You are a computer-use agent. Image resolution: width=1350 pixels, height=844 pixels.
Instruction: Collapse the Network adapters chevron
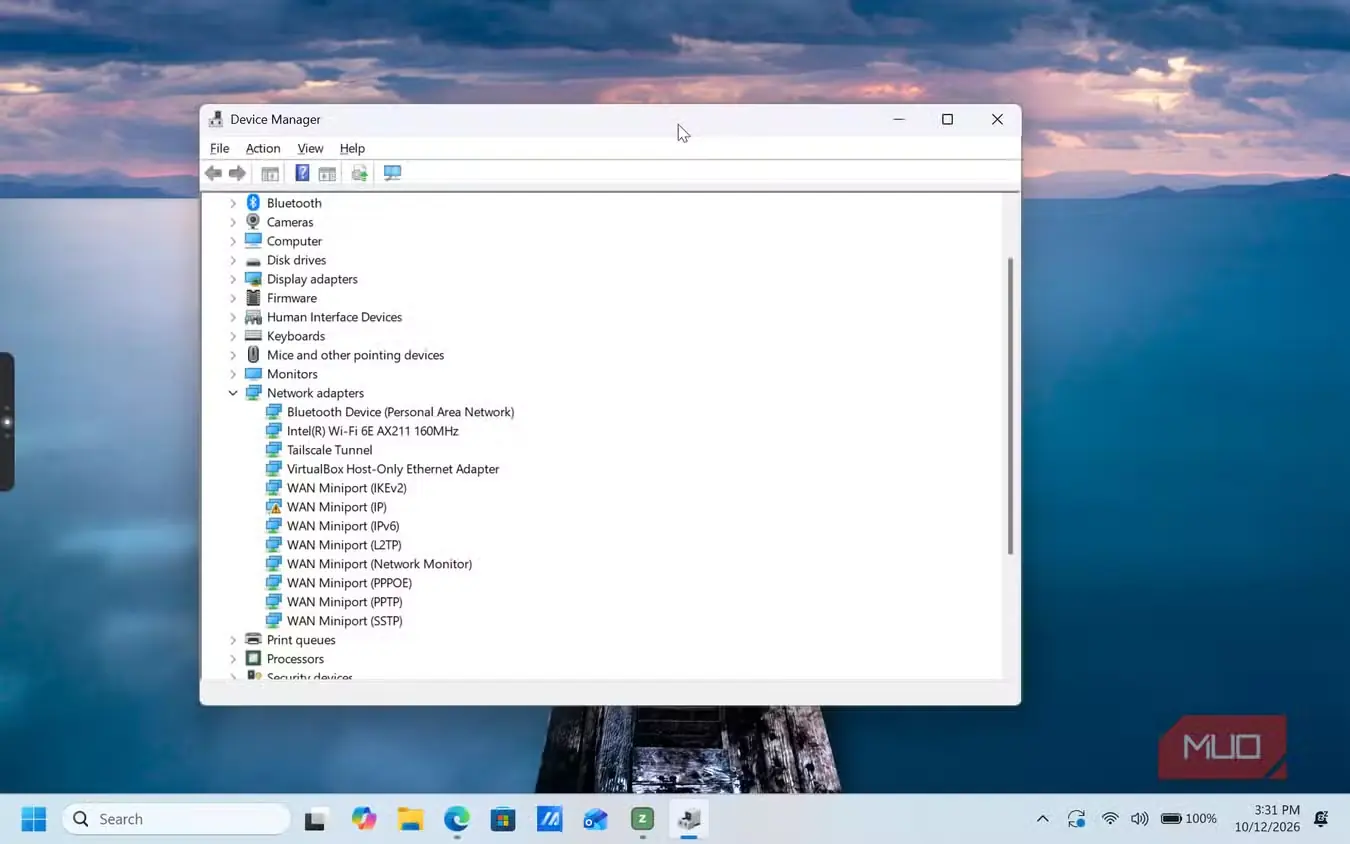[x=233, y=393]
